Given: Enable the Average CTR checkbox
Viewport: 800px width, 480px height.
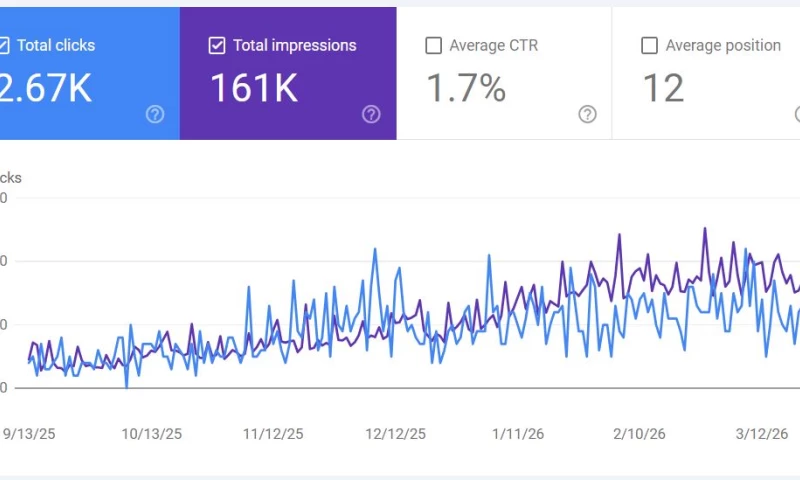Looking at the screenshot, I should (433, 45).
